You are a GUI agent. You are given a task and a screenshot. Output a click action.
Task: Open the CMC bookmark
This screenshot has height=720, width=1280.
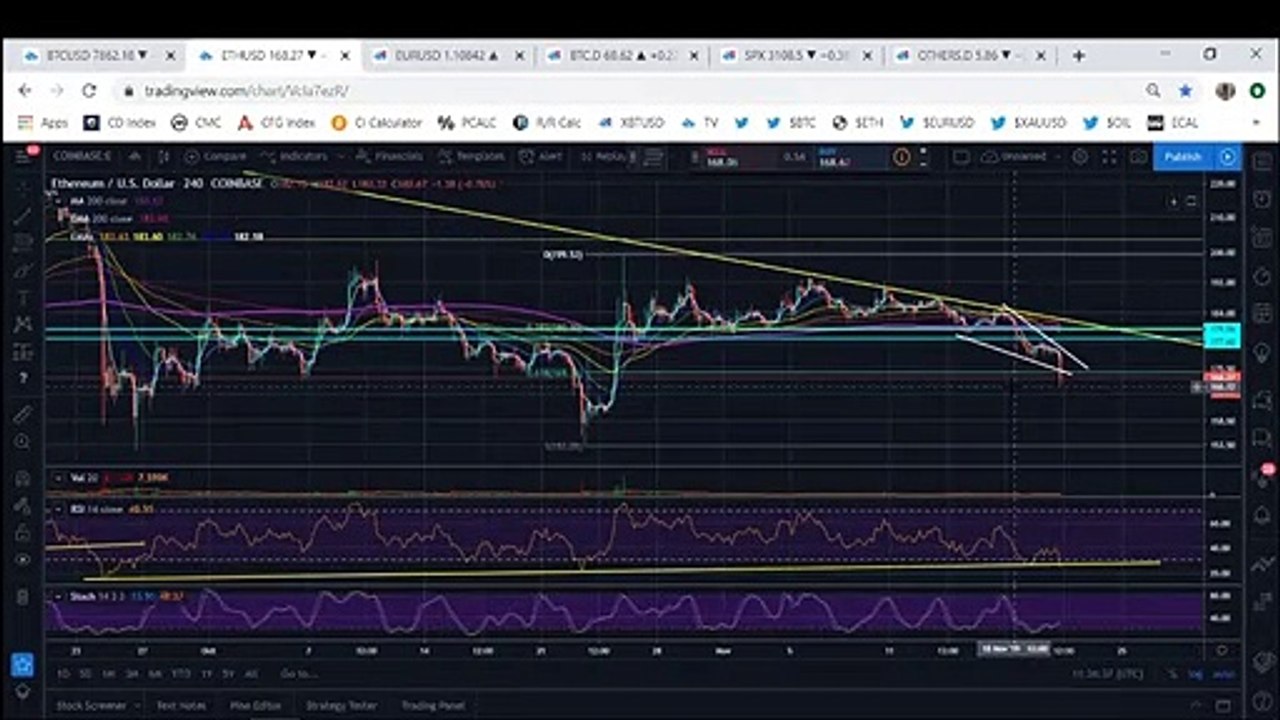[x=196, y=123]
